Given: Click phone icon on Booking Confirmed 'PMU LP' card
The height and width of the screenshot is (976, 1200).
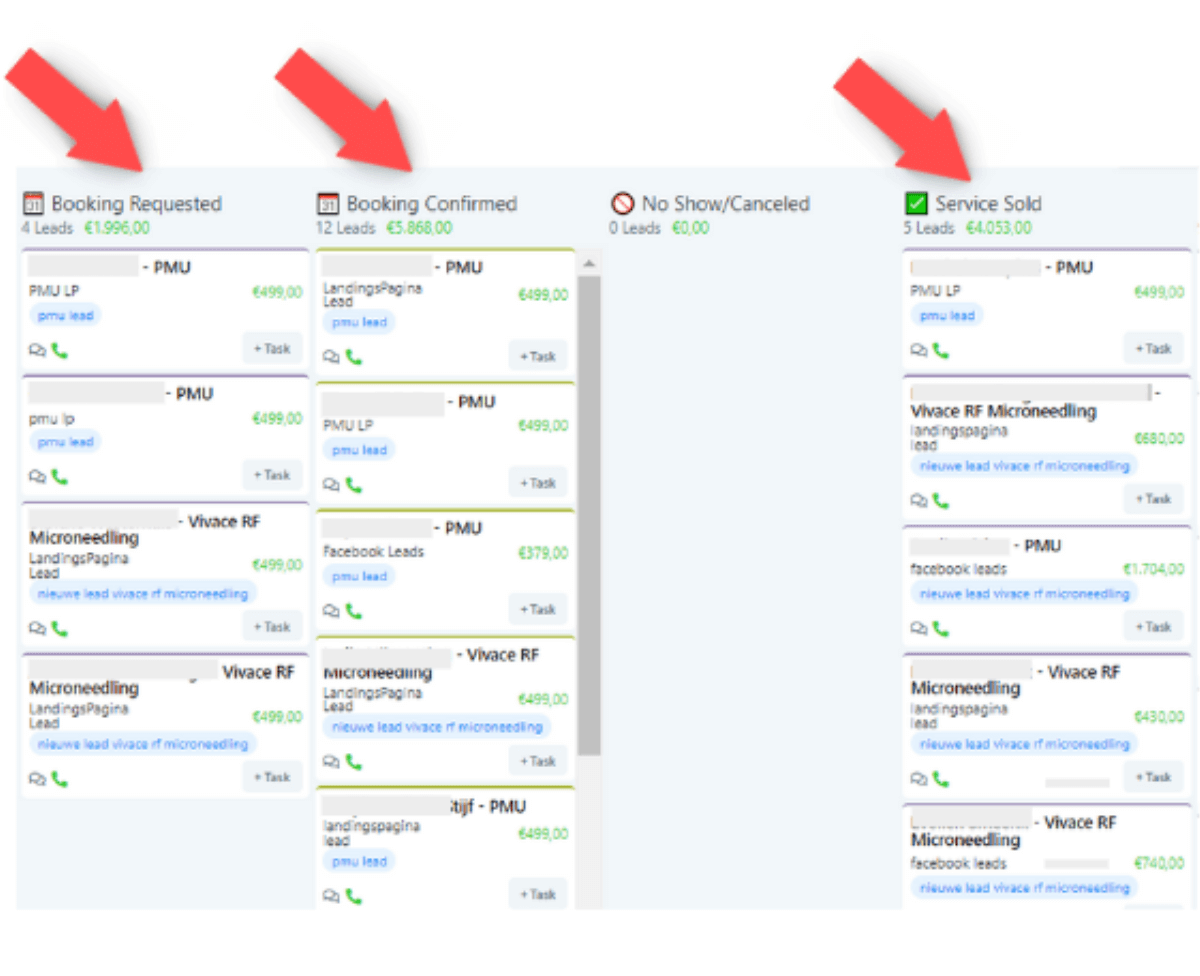Looking at the screenshot, I should 354,484.
